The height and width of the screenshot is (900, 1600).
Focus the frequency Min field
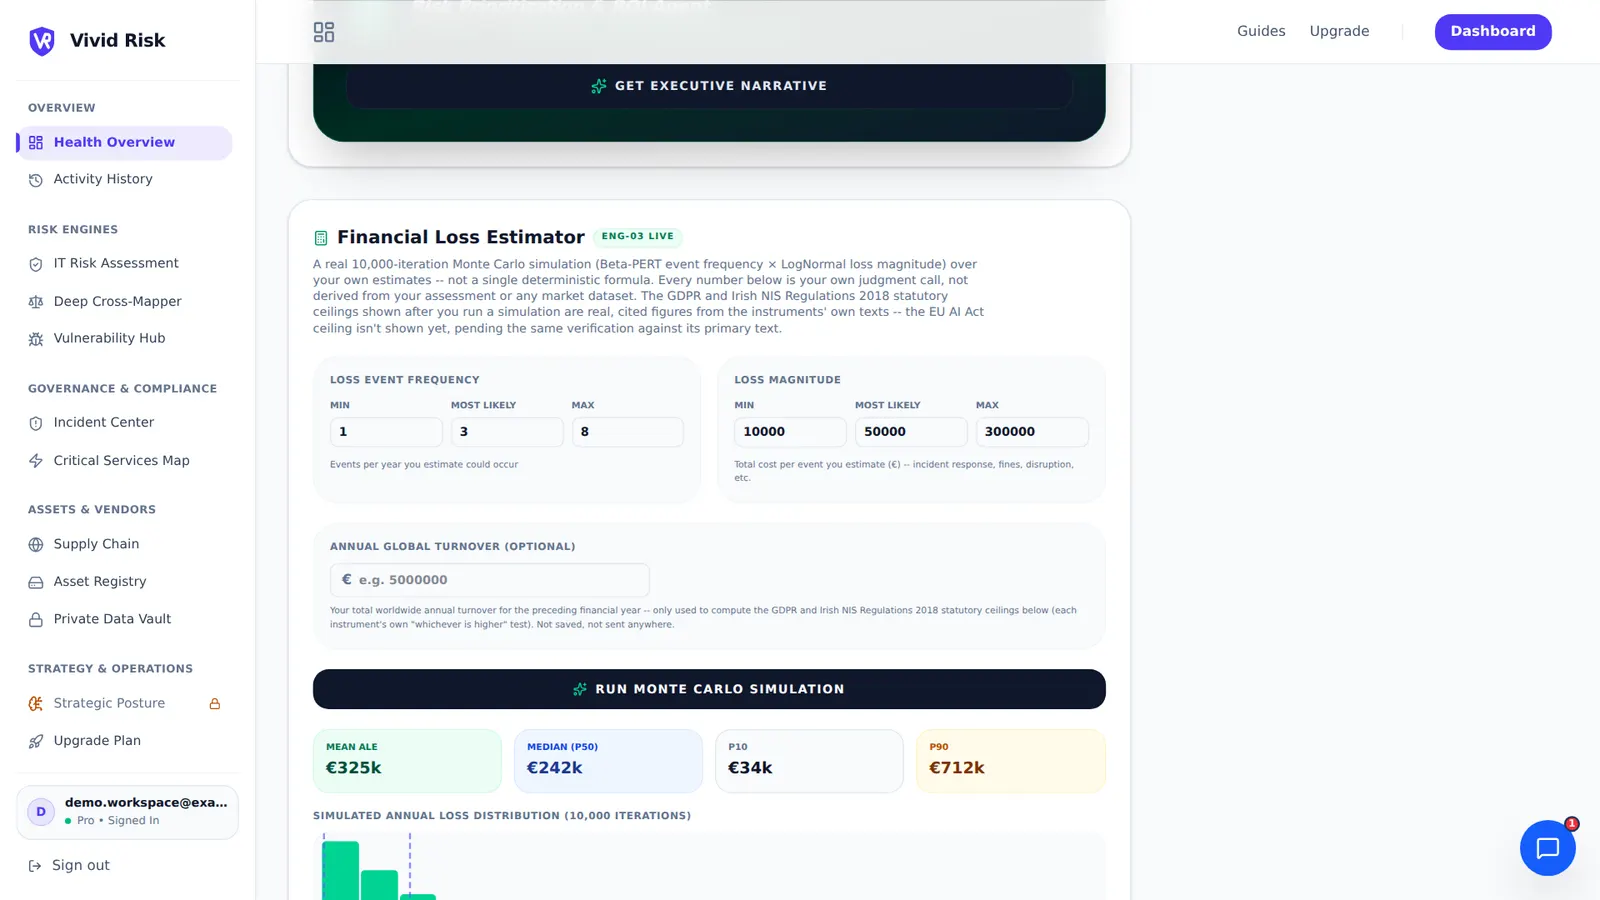[386, 432]
